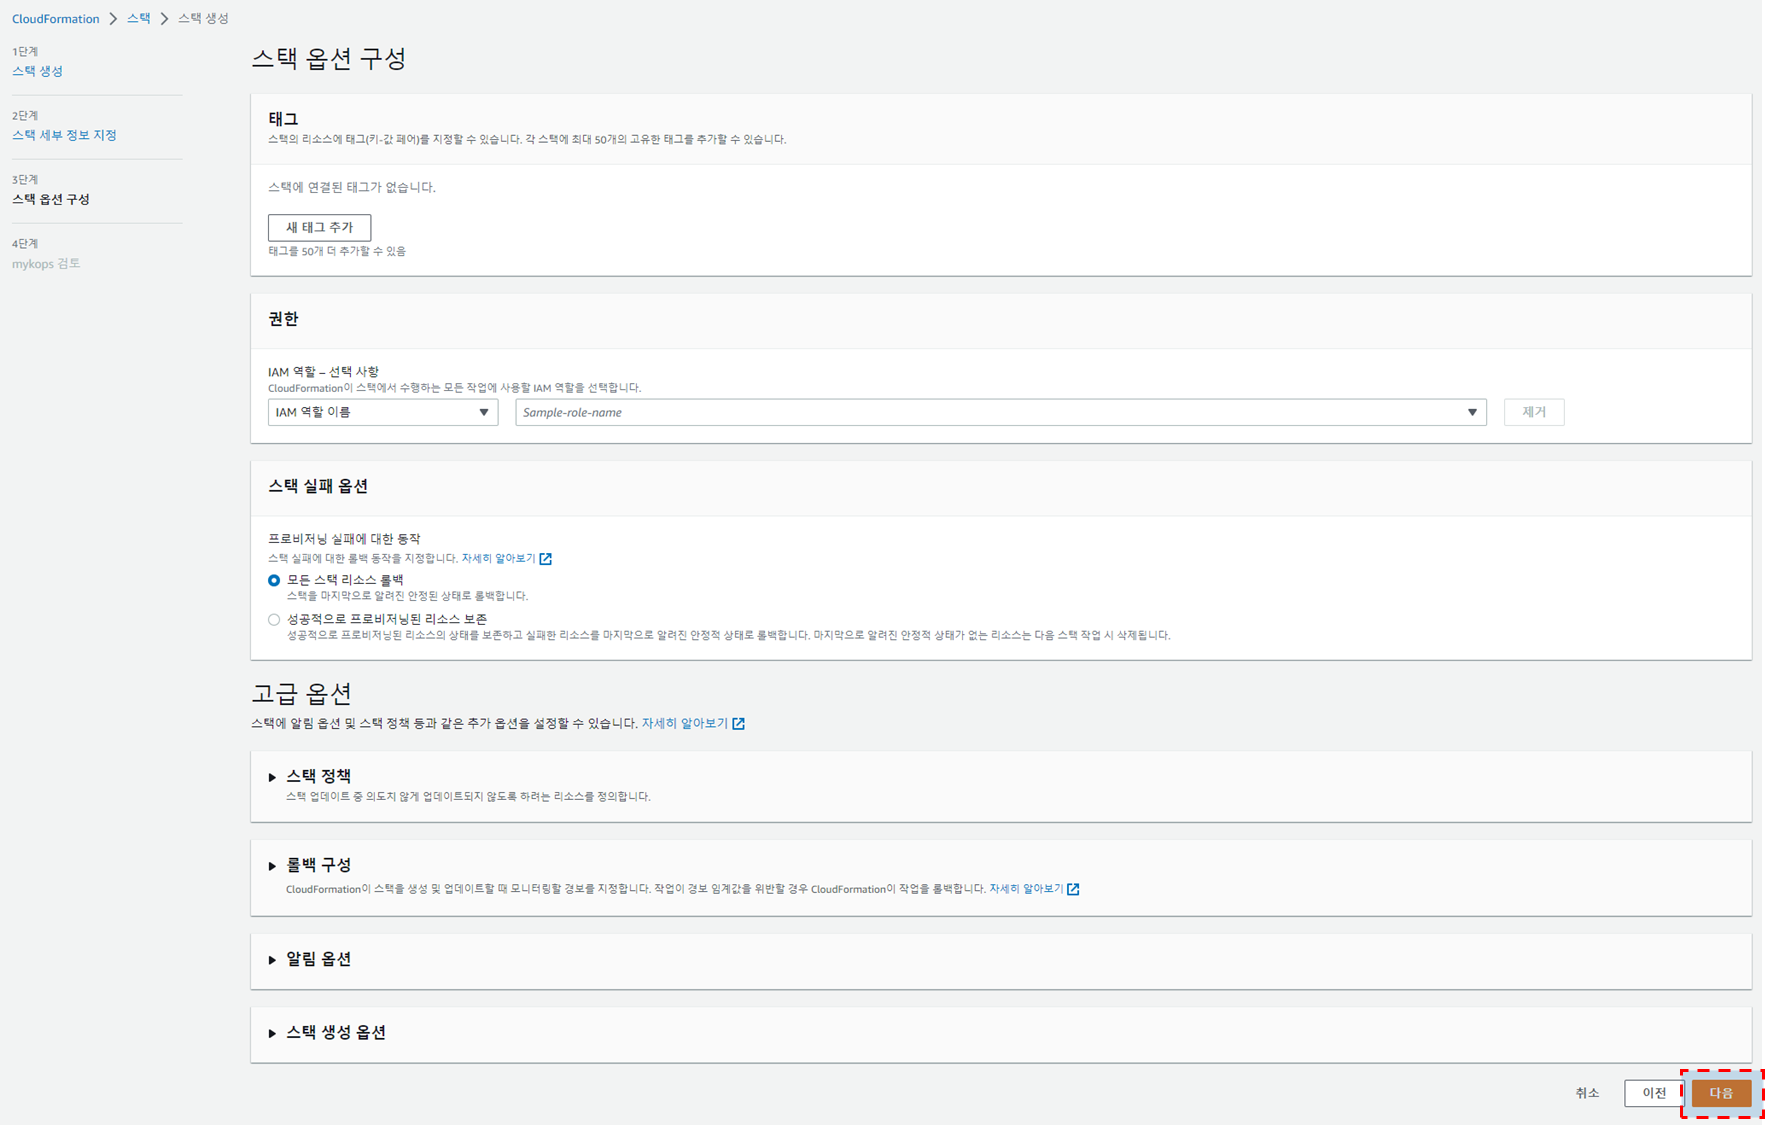Click the 새 태그 추가 button
This screenshot has width=1765, height=1125.
319,227
